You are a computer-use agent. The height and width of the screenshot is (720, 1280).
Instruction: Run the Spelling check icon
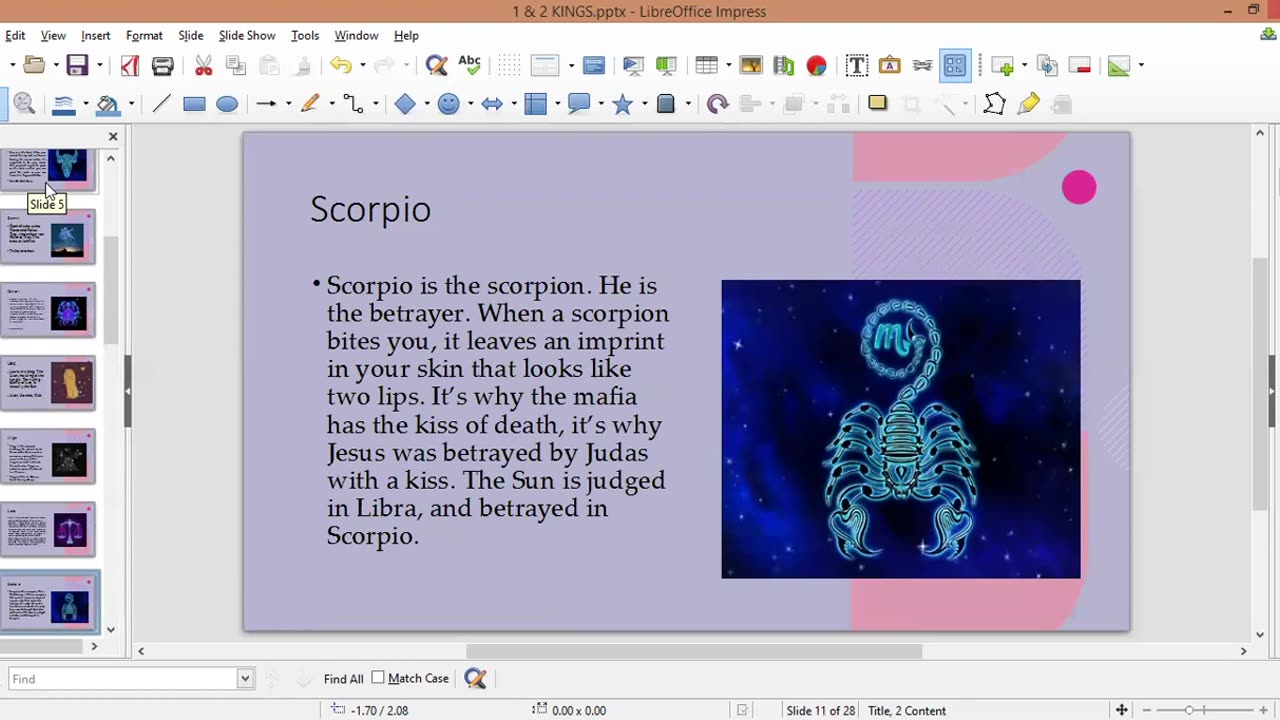(x=469, y=66)
